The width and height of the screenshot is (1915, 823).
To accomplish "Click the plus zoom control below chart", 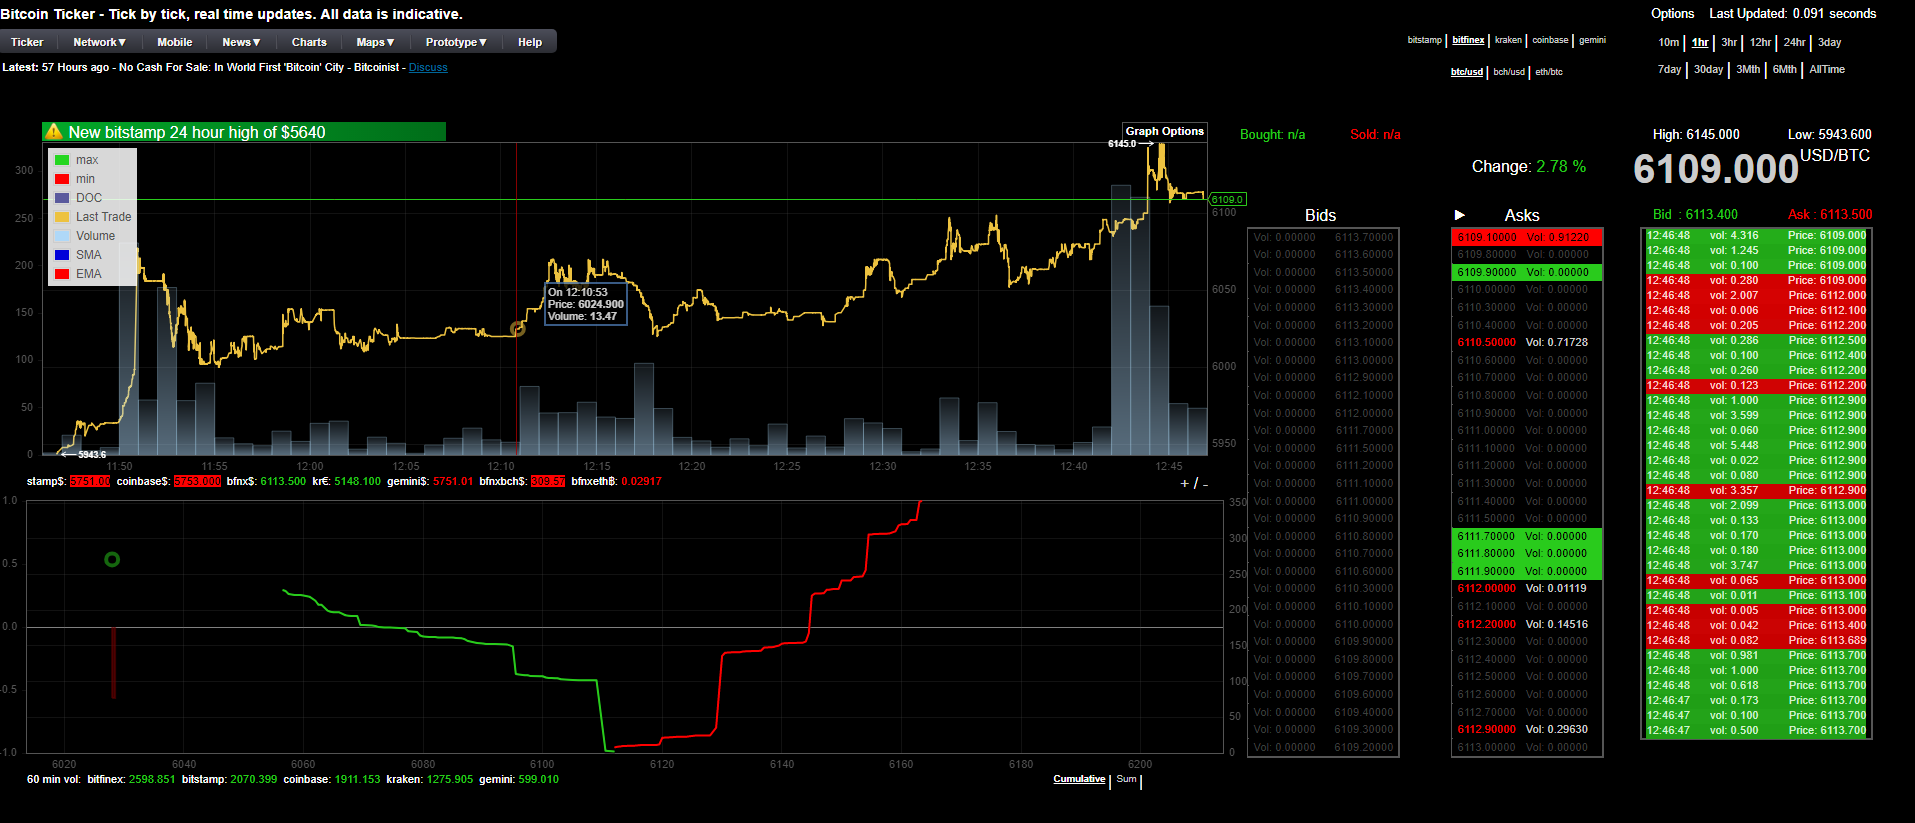I will coord(1185,483).
